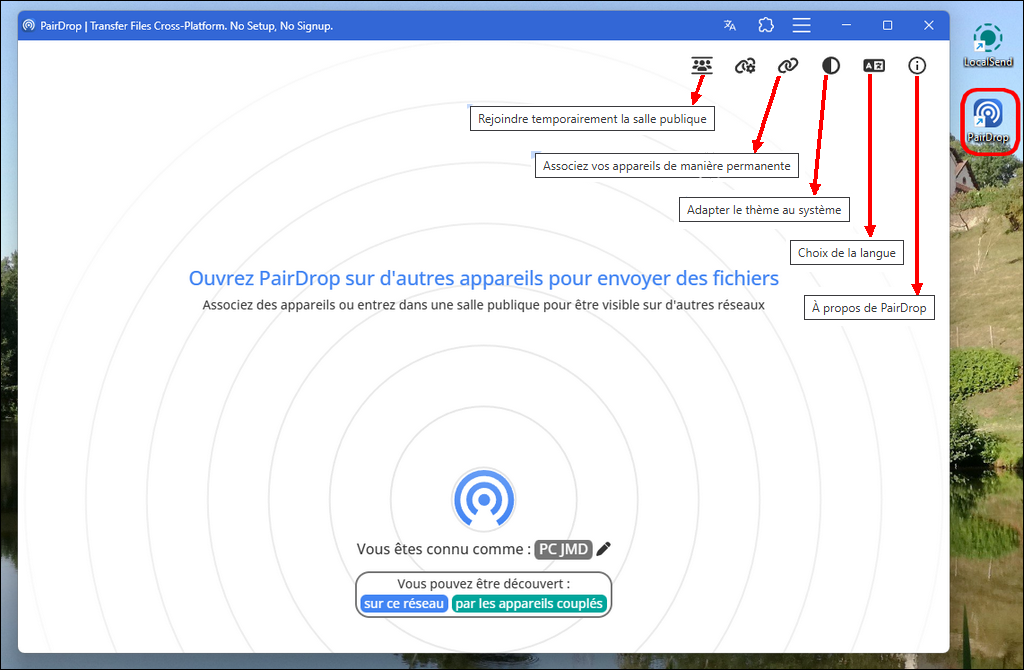Viewport: 1024px width, 670px height.
Task: Click the "sur ce réseau" badge
Action: pyautogui.click(x=404, y=603)
